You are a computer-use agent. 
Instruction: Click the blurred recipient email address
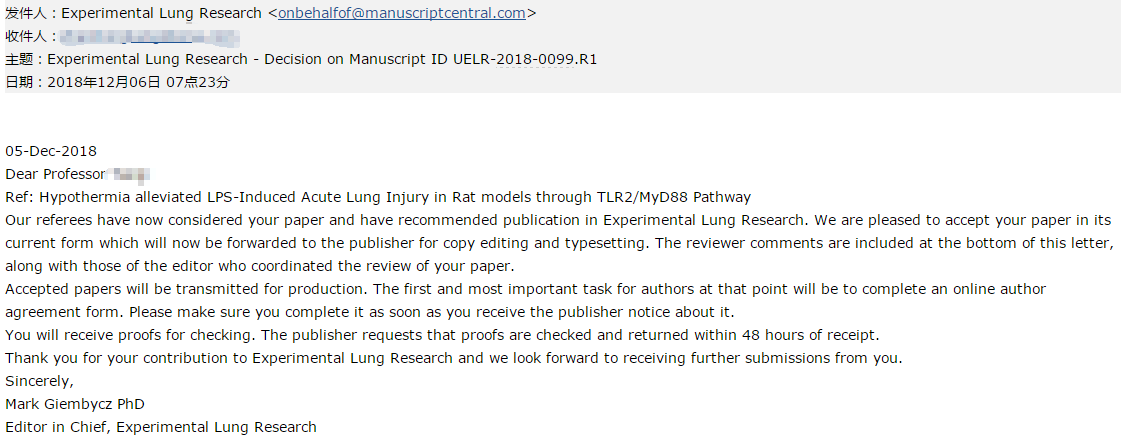click(150, 37)
